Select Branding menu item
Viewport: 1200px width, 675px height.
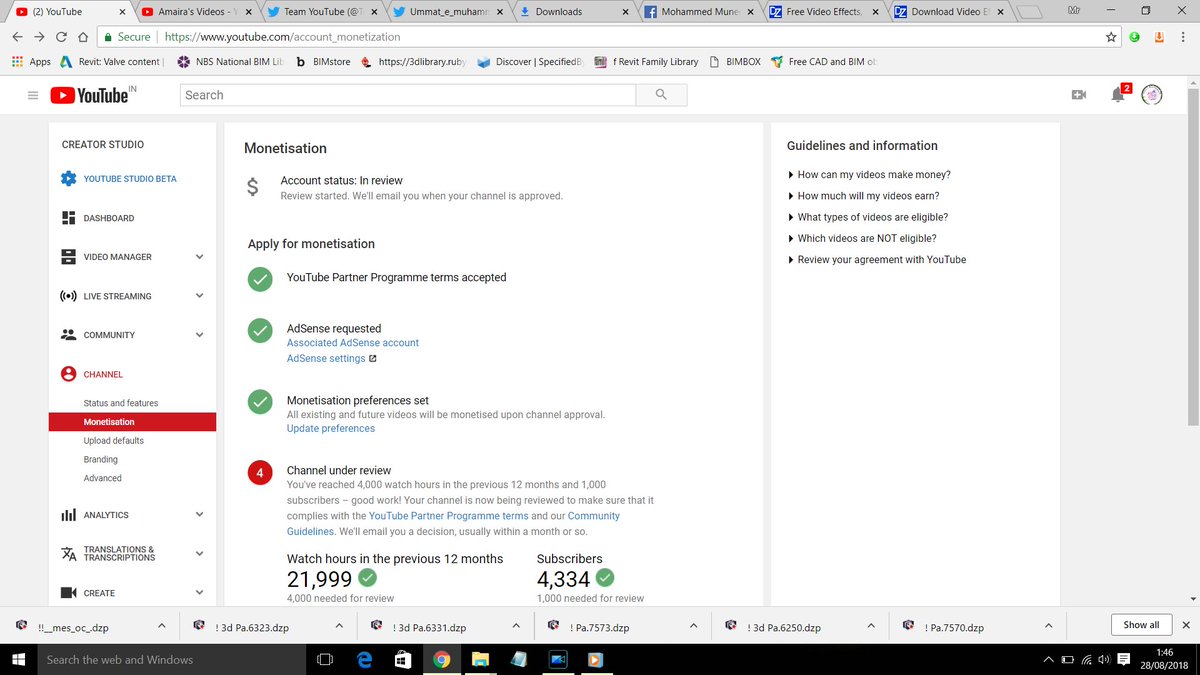tap(101, 460)
